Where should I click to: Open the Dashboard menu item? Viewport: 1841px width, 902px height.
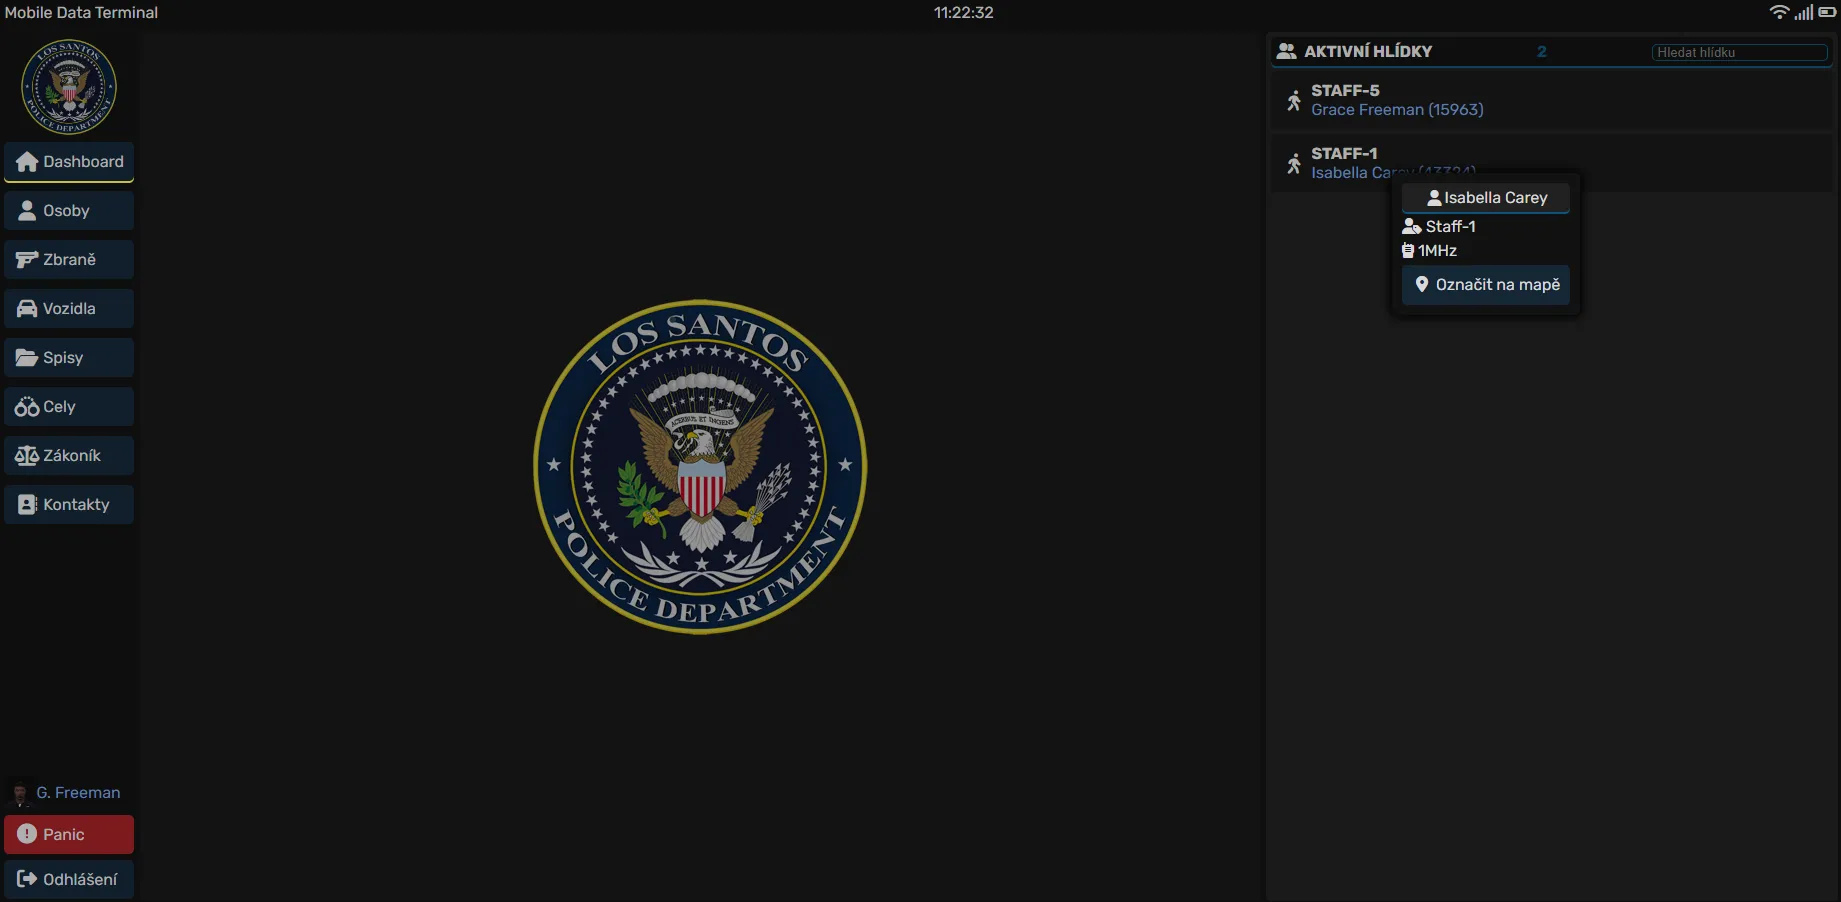tap(69, 162)
